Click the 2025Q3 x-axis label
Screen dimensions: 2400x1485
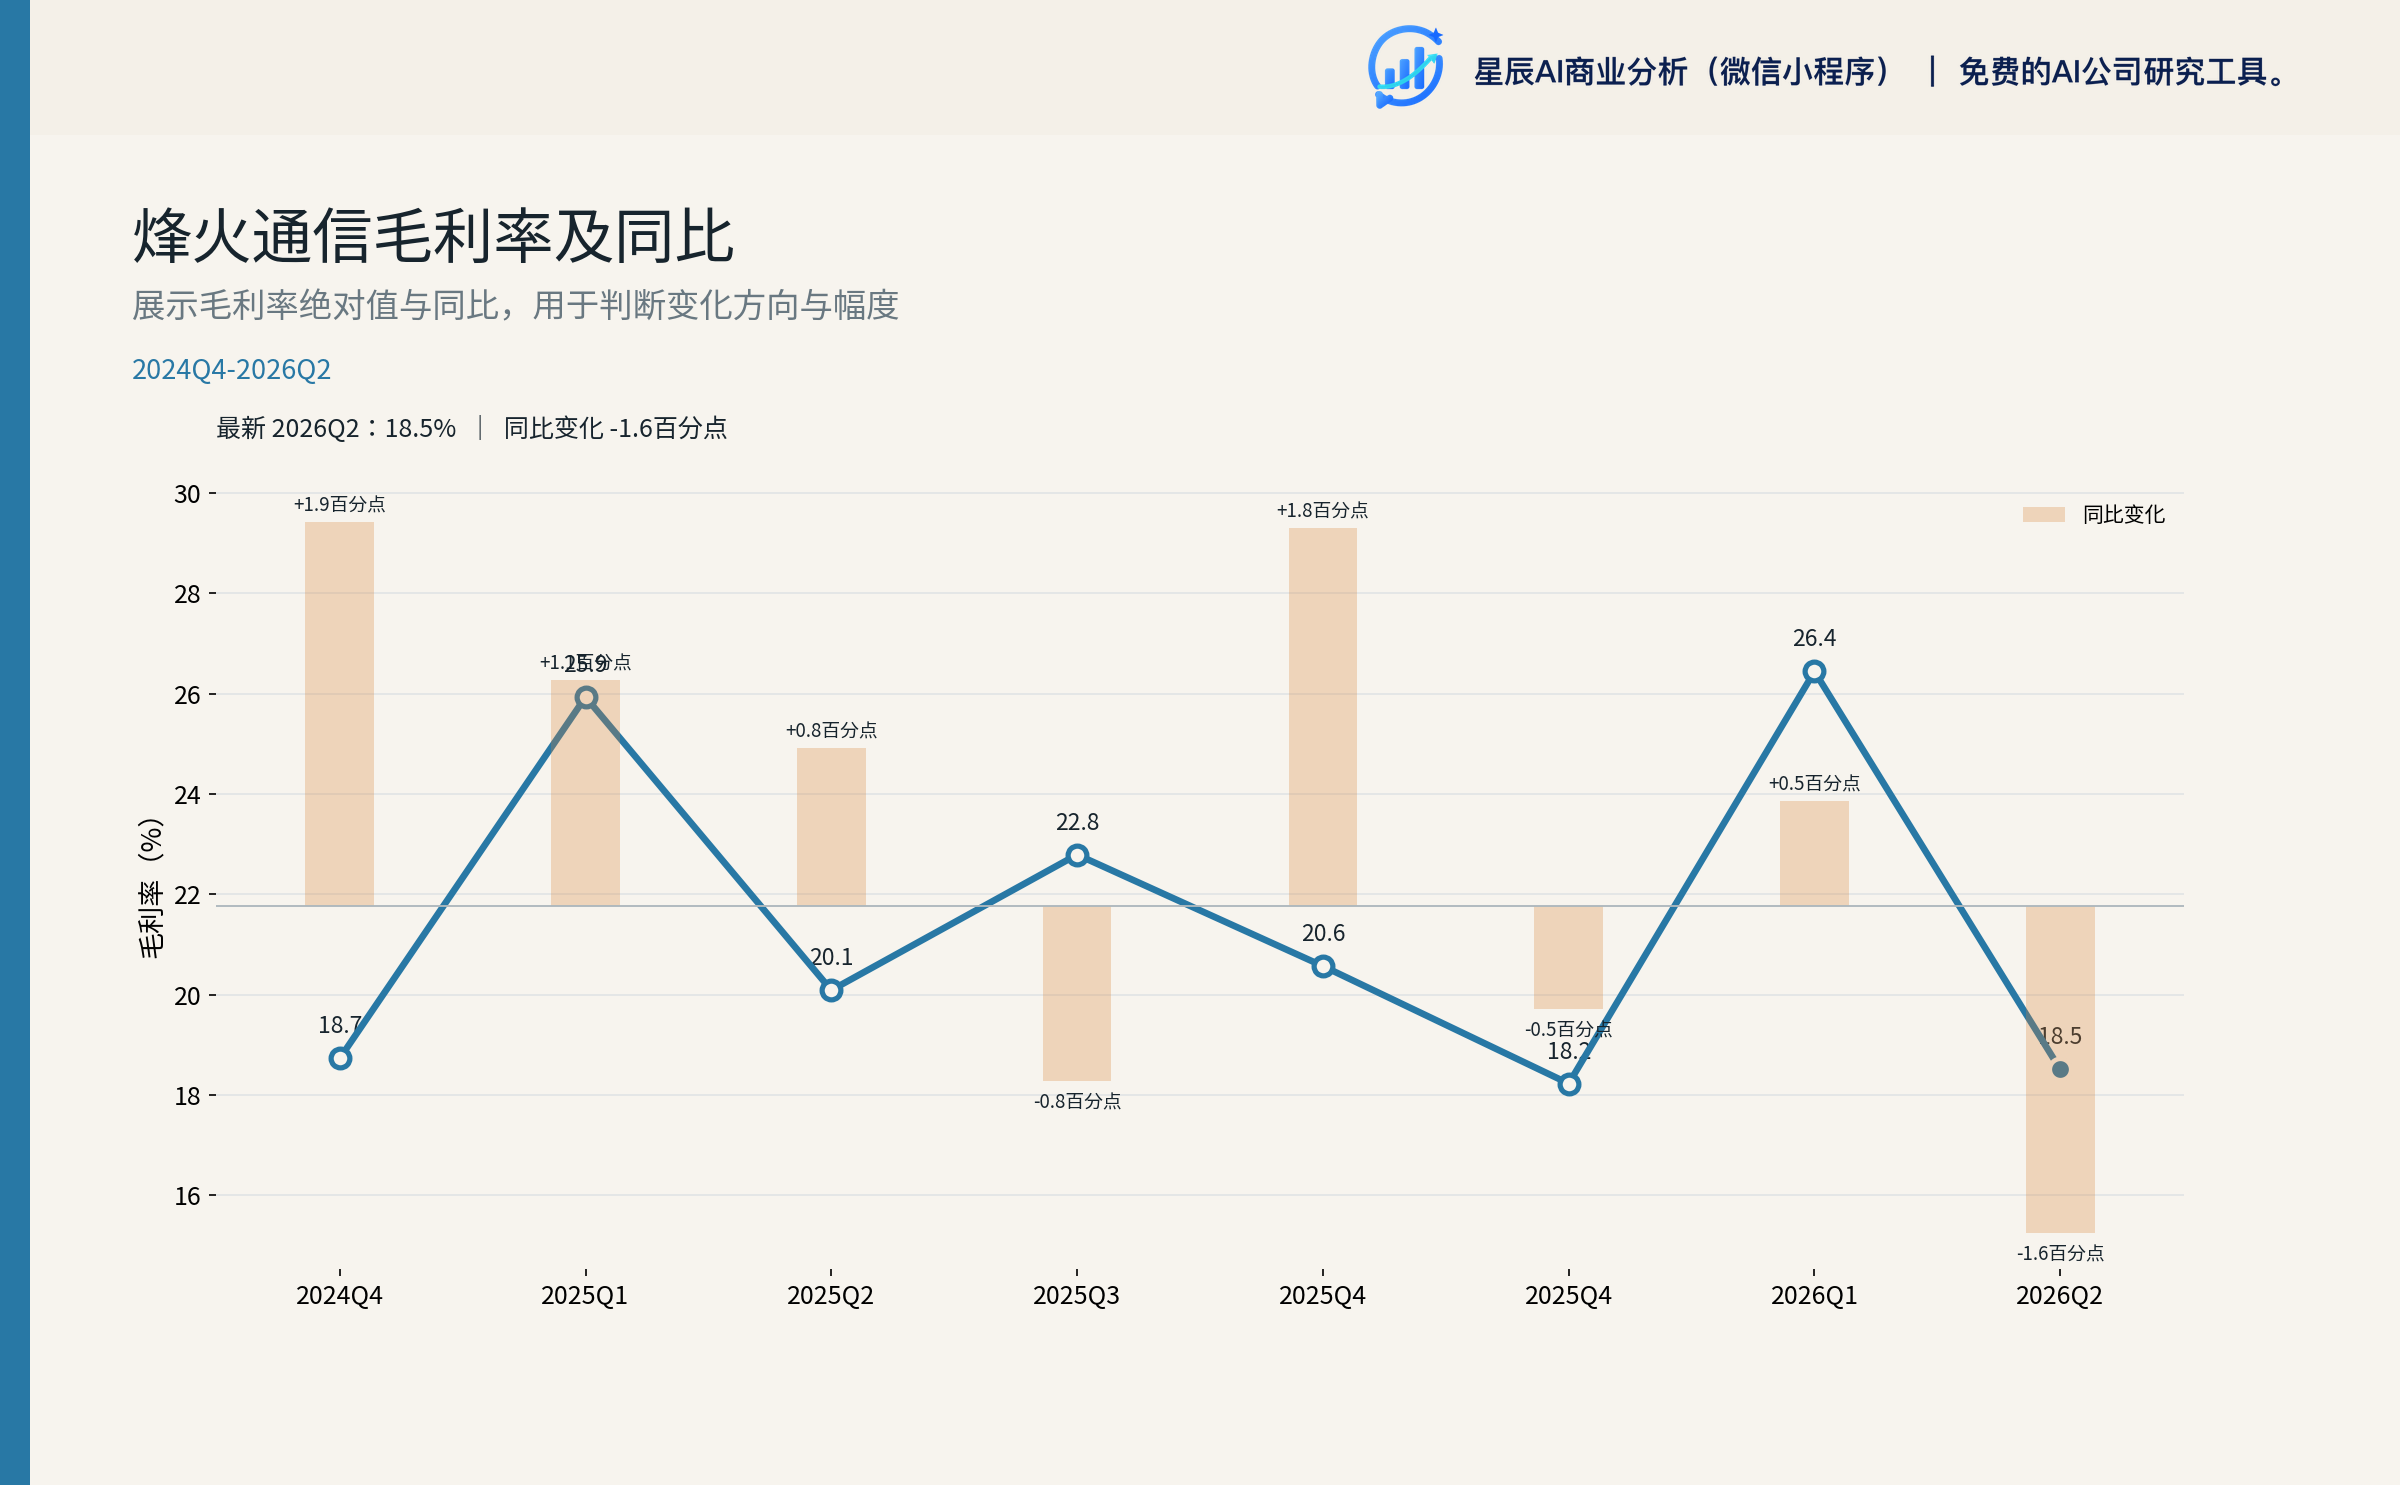[x=1076, y=1296]
